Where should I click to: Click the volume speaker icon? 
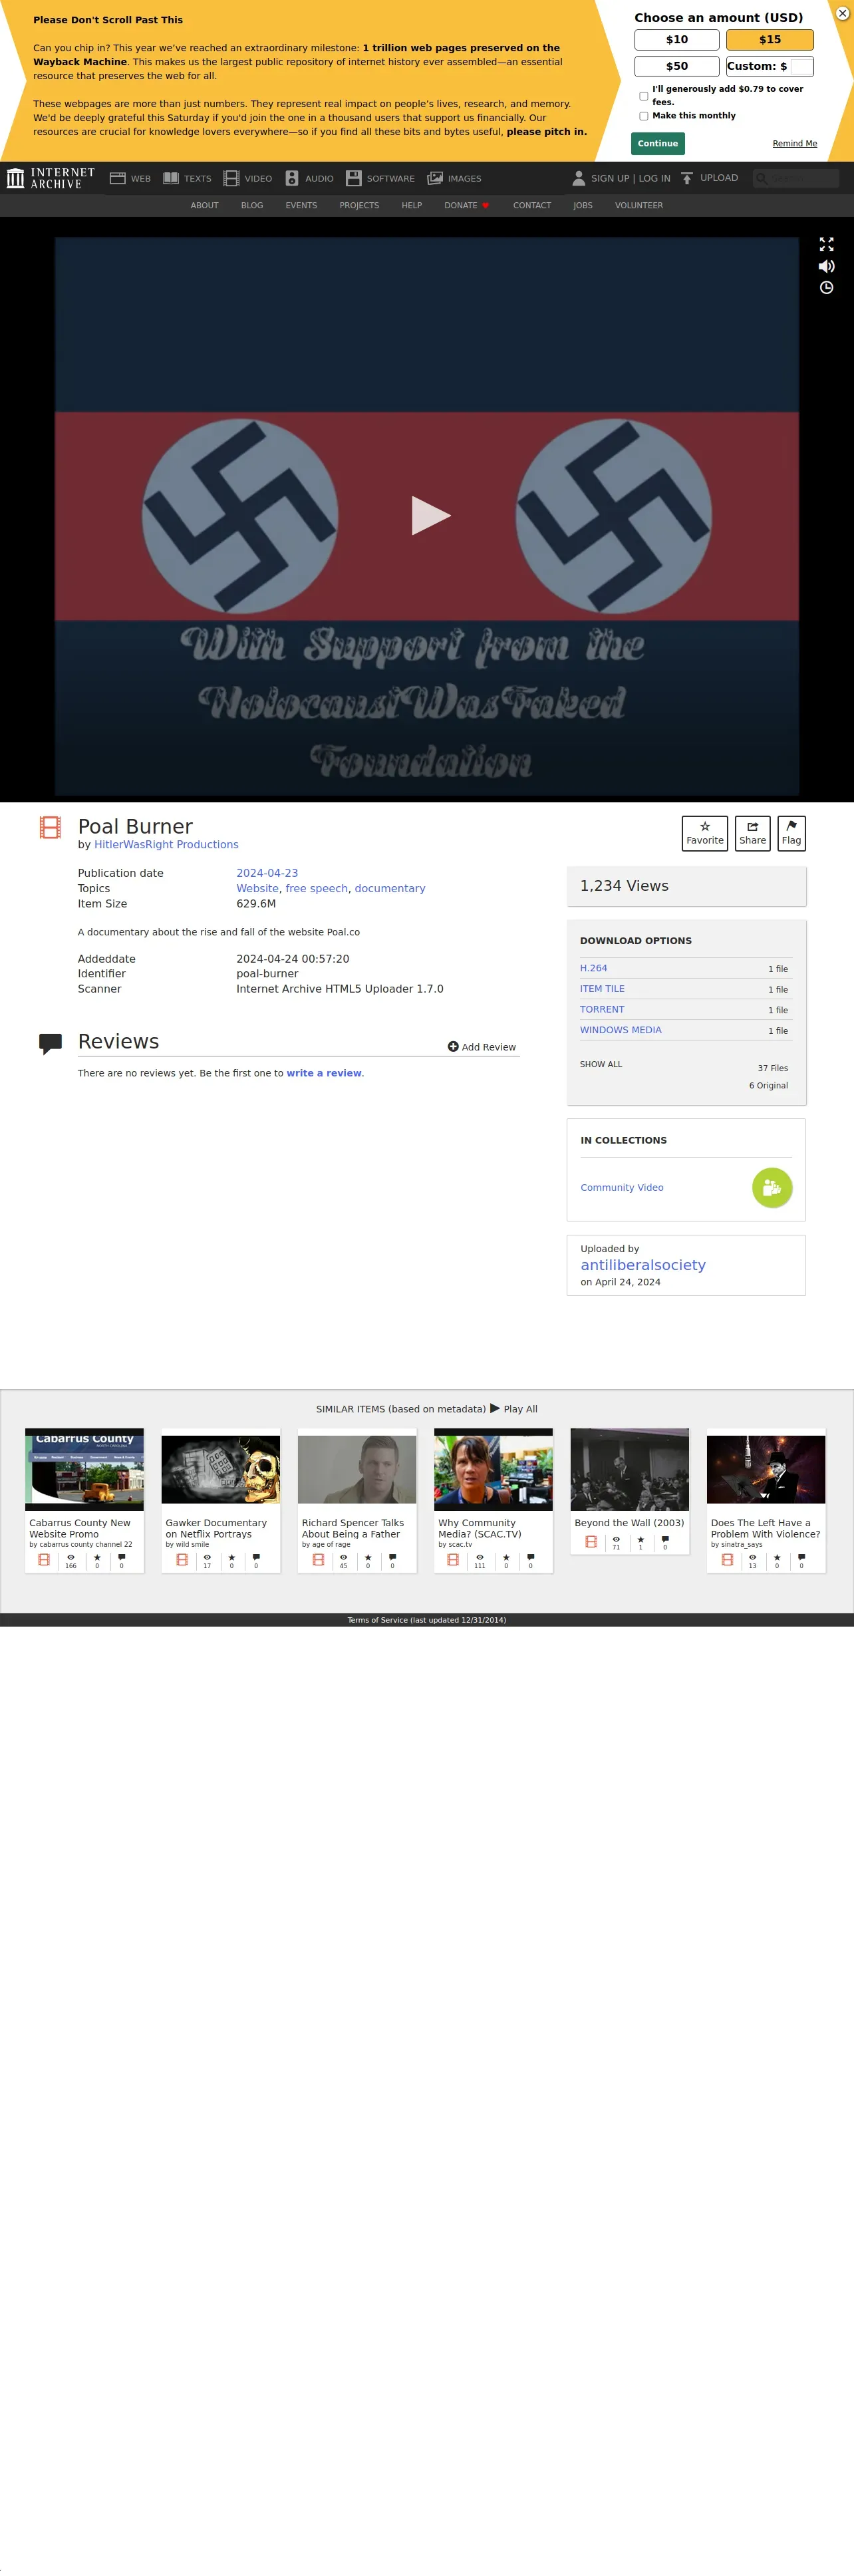point(826,266)
